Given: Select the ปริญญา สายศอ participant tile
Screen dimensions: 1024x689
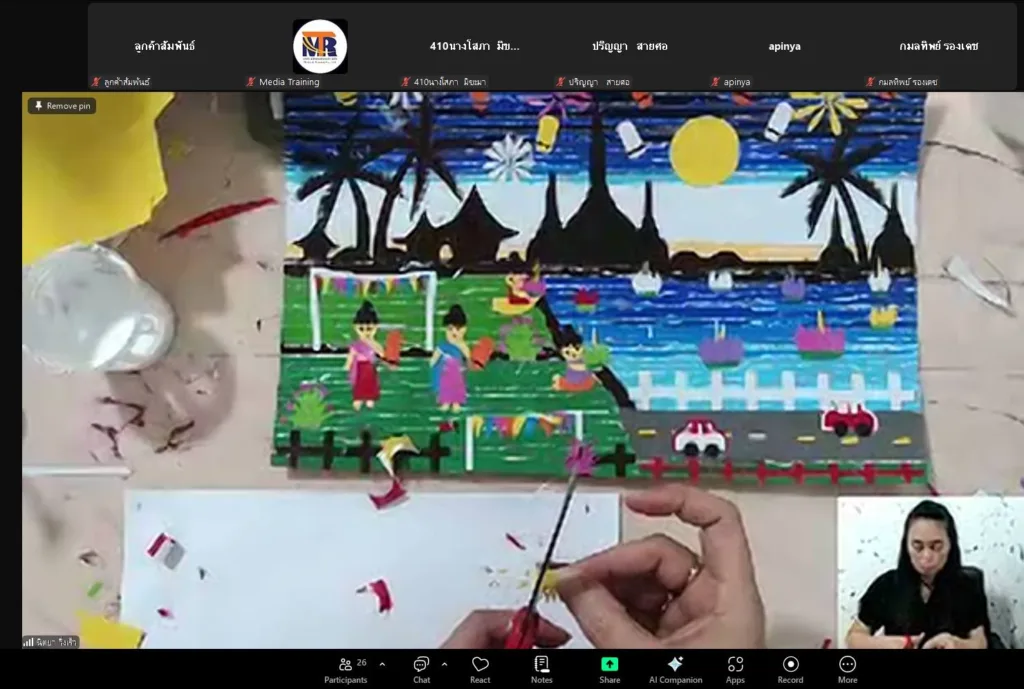Looking at the screenshot, I should [x=629, y=46].
